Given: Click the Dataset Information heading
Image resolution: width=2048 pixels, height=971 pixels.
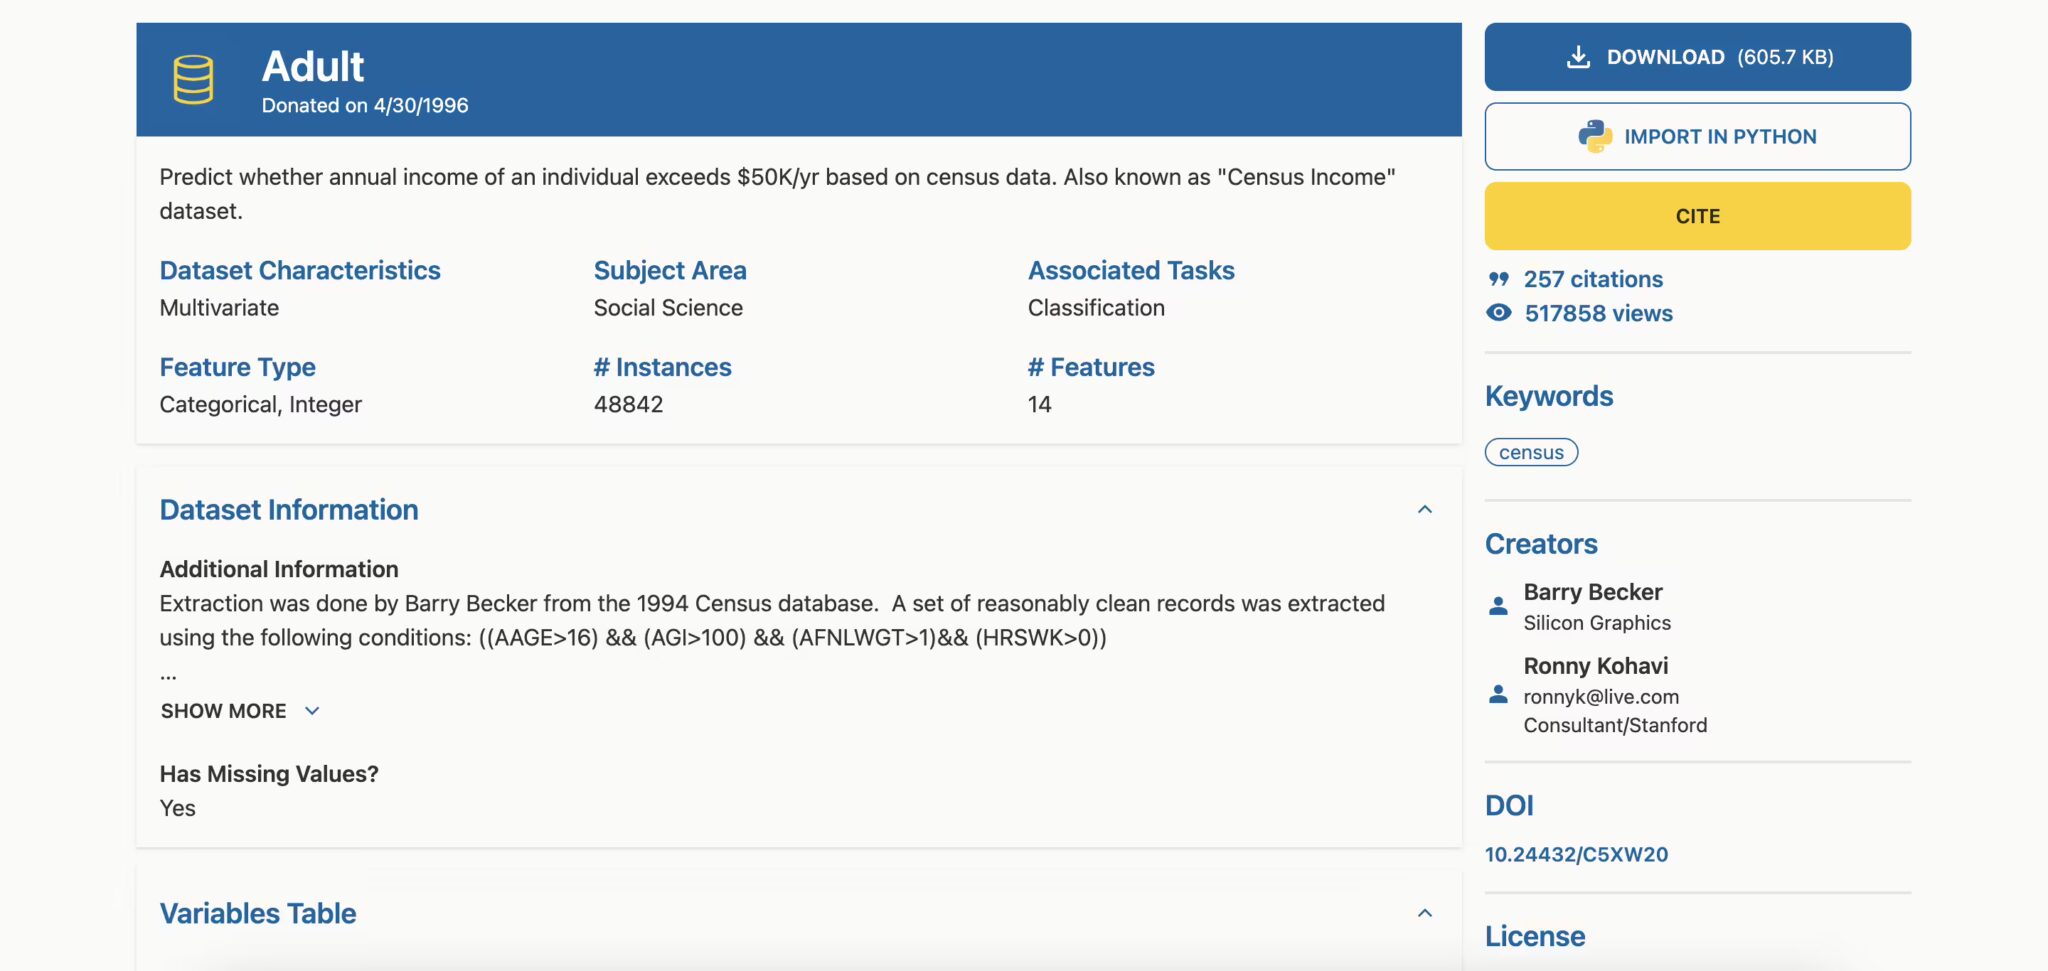Looking at the screenshot, I should tap(288, 509).
